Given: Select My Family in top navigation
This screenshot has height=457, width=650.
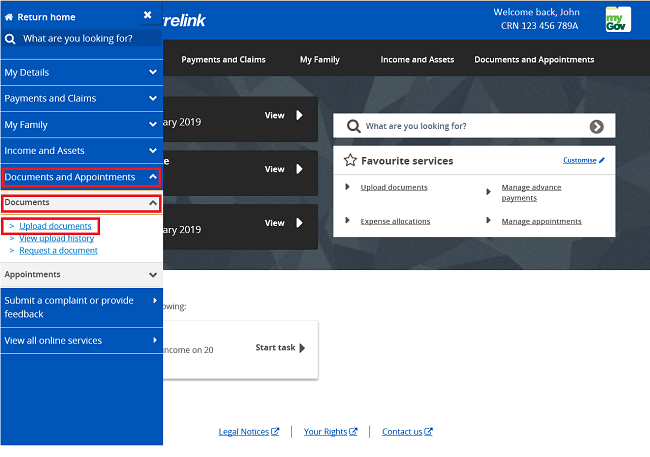Looking at the screenshot, I should (320, 60).
